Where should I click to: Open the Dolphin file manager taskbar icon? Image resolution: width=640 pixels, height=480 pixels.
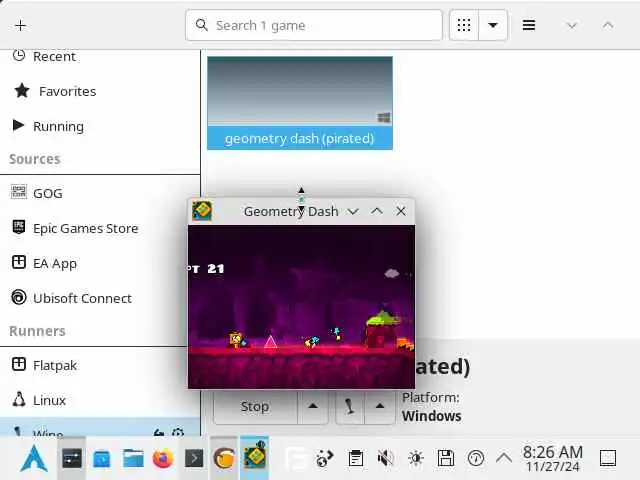pyautogui.click(x=133, y=458)
